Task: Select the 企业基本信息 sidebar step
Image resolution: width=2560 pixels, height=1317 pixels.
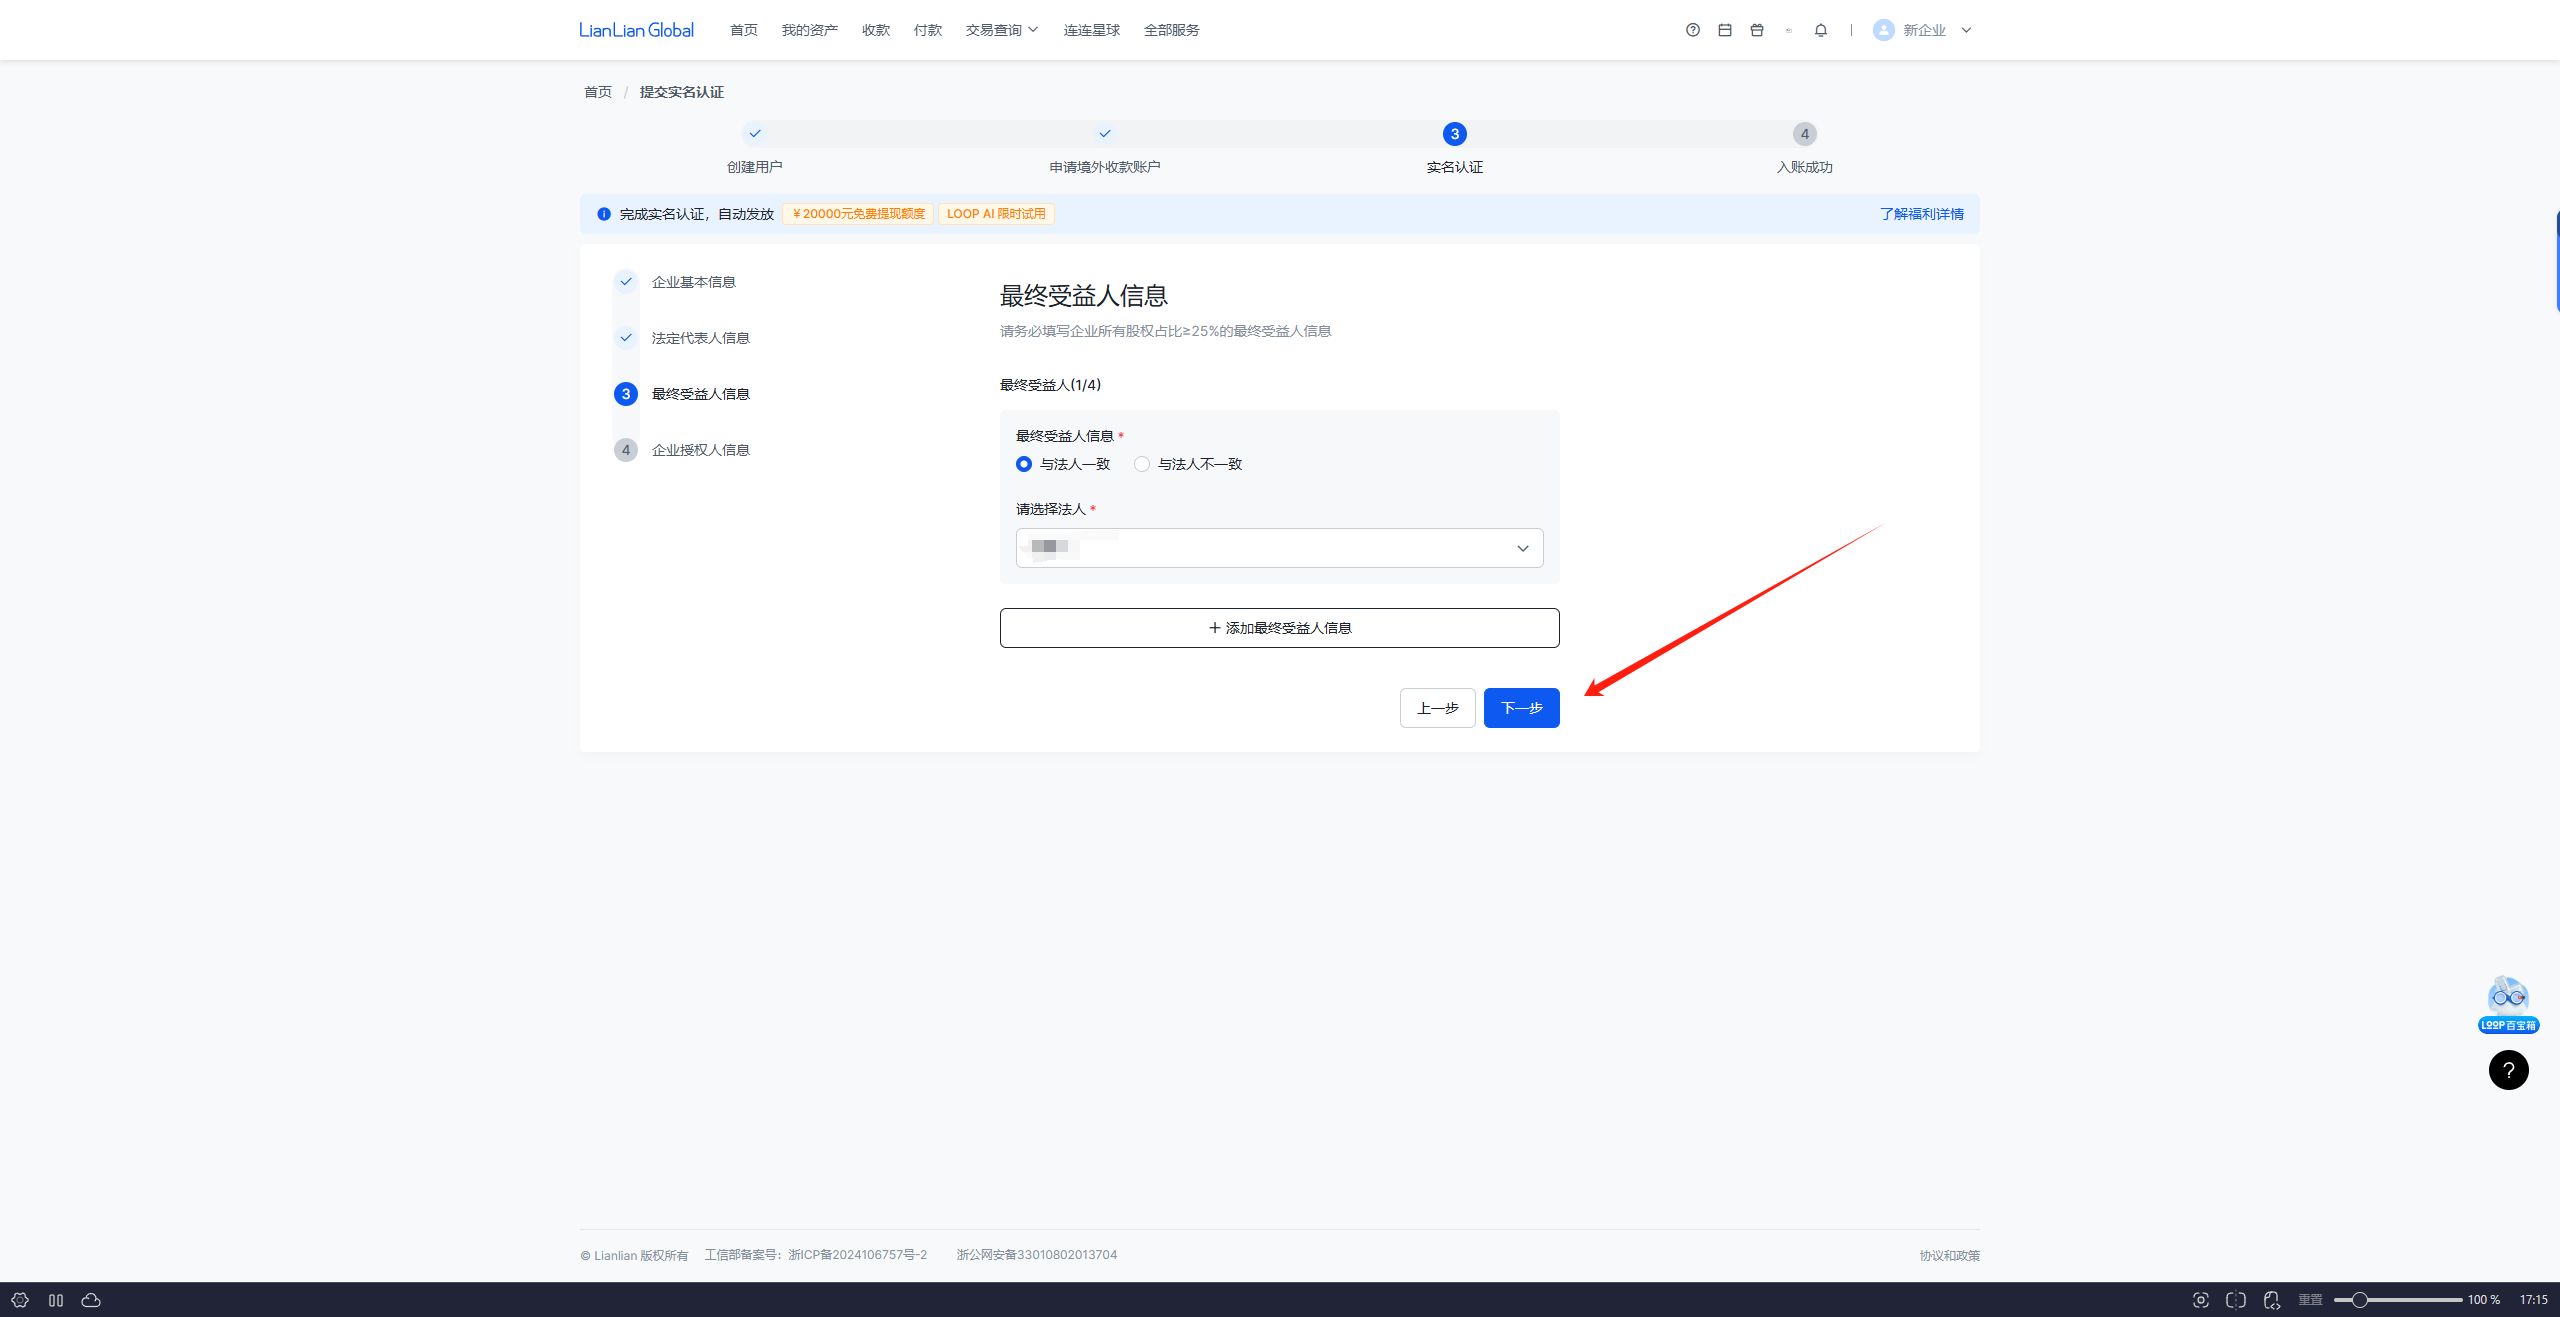Action: tap(694, 282)
